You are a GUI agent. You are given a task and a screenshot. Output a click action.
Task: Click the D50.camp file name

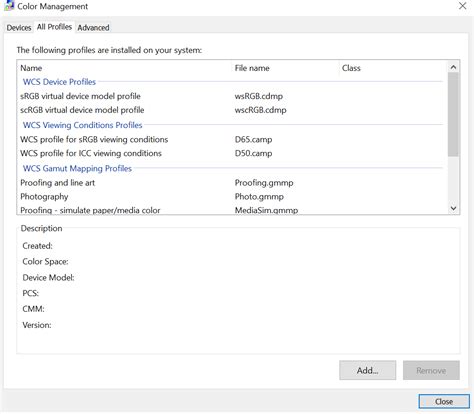click(253, 153)
